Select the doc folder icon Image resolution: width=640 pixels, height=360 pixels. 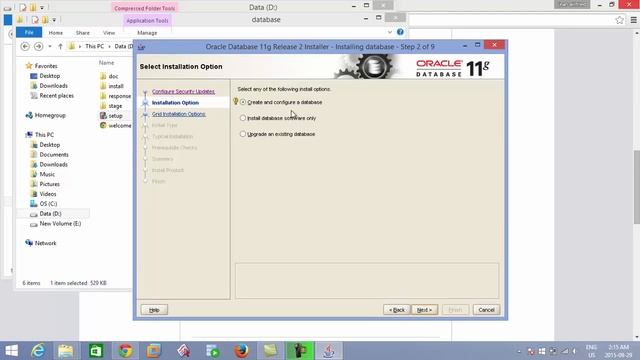pyautogui.click(x=103, y=76)
